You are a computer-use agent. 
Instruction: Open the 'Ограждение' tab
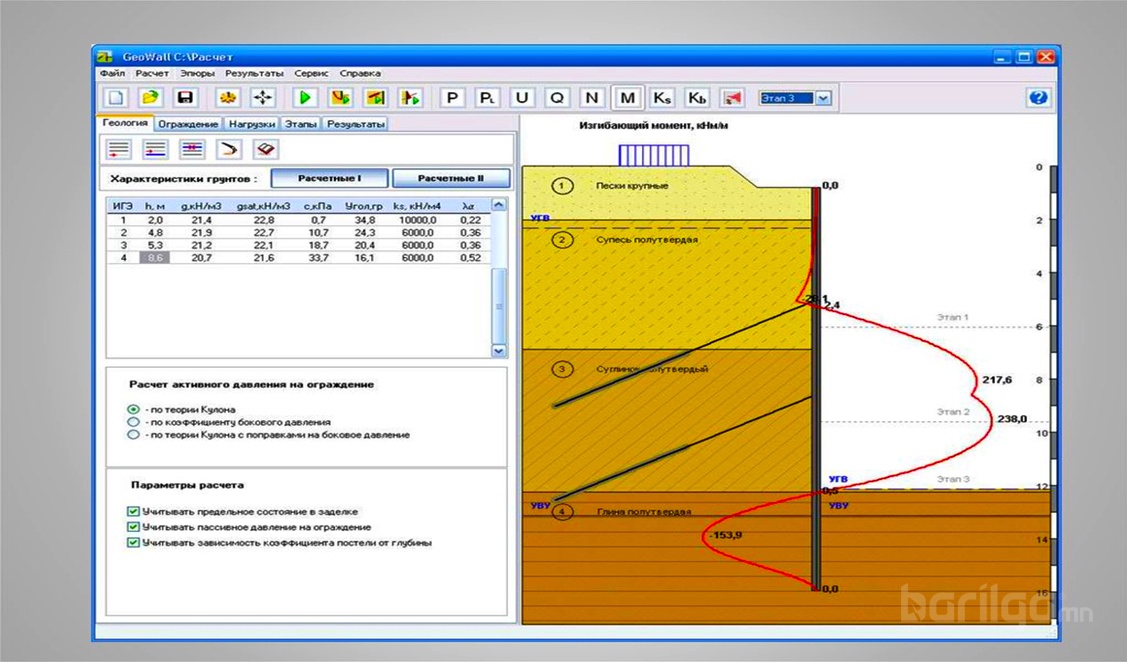(x=188, y=124)
